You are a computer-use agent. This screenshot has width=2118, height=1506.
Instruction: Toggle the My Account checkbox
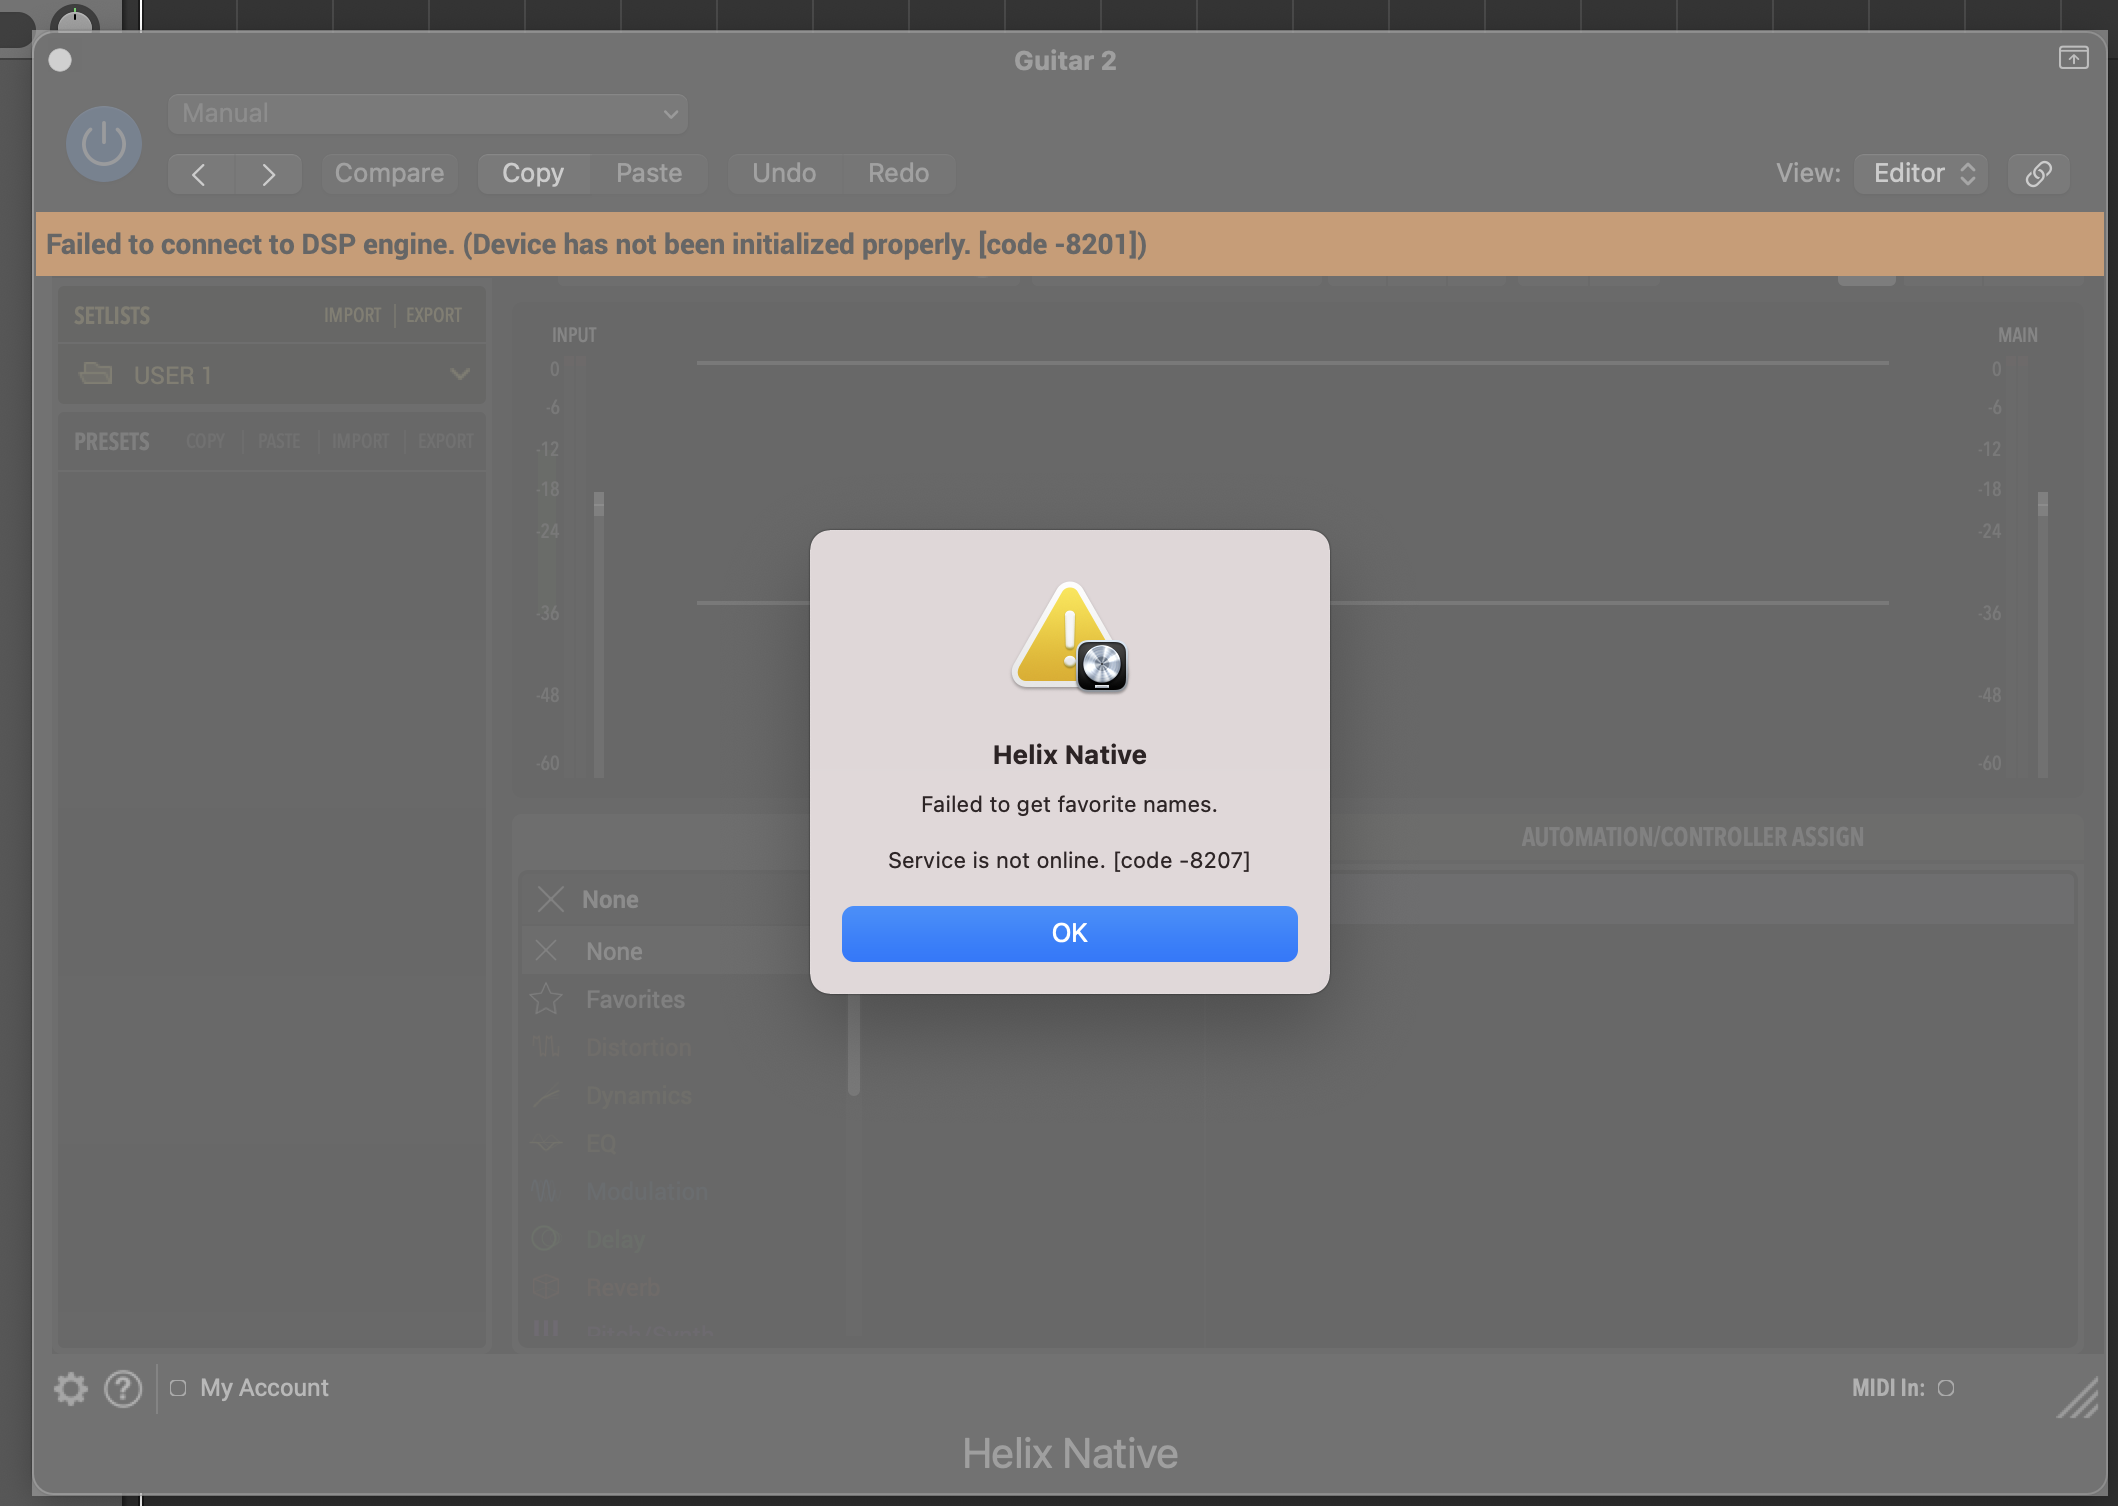(178, 1388)
